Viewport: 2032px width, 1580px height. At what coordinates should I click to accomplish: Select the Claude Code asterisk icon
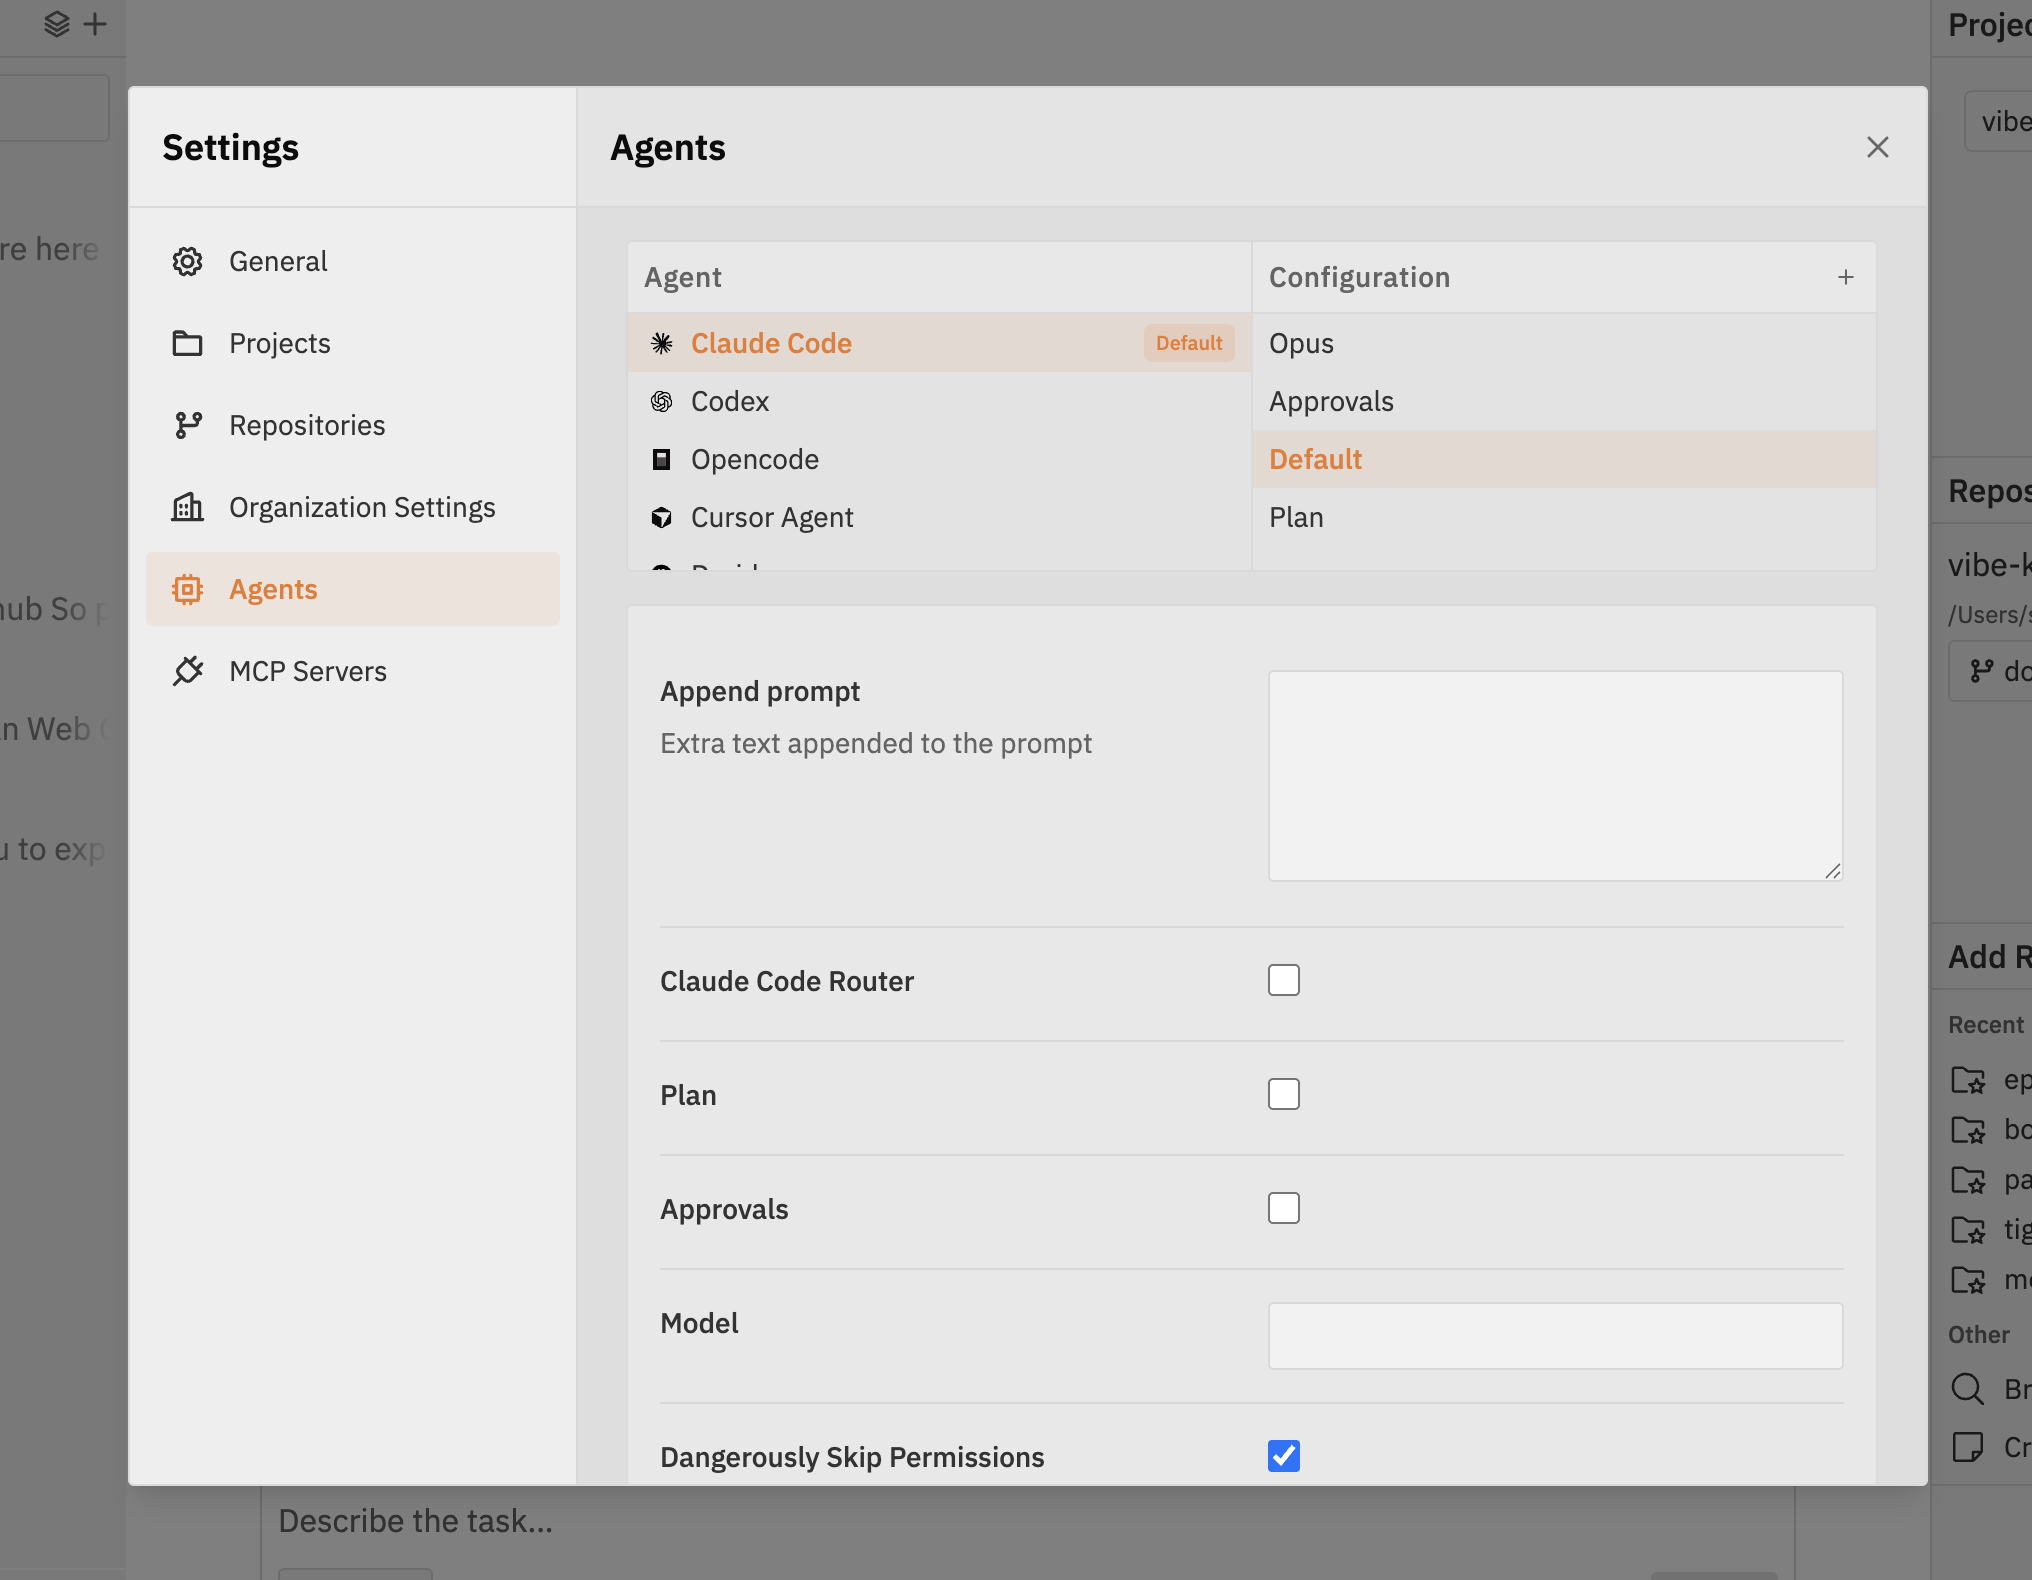coord(661,343)
